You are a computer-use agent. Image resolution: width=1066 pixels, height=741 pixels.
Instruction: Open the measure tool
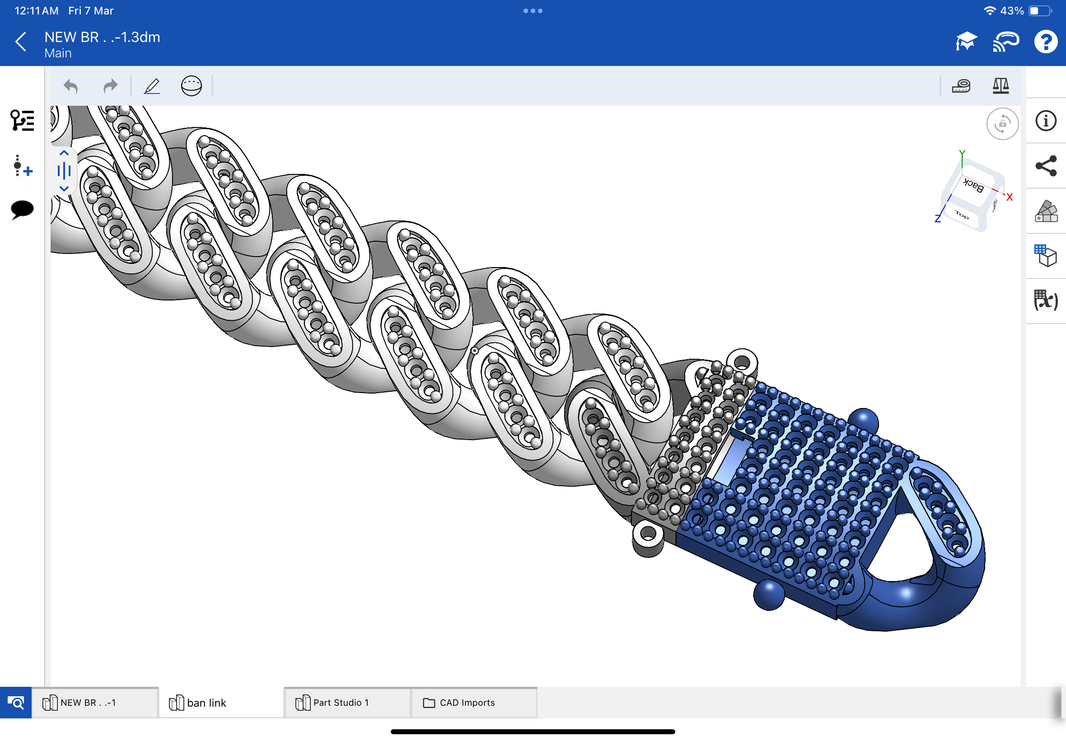click(x=960, y=86)
